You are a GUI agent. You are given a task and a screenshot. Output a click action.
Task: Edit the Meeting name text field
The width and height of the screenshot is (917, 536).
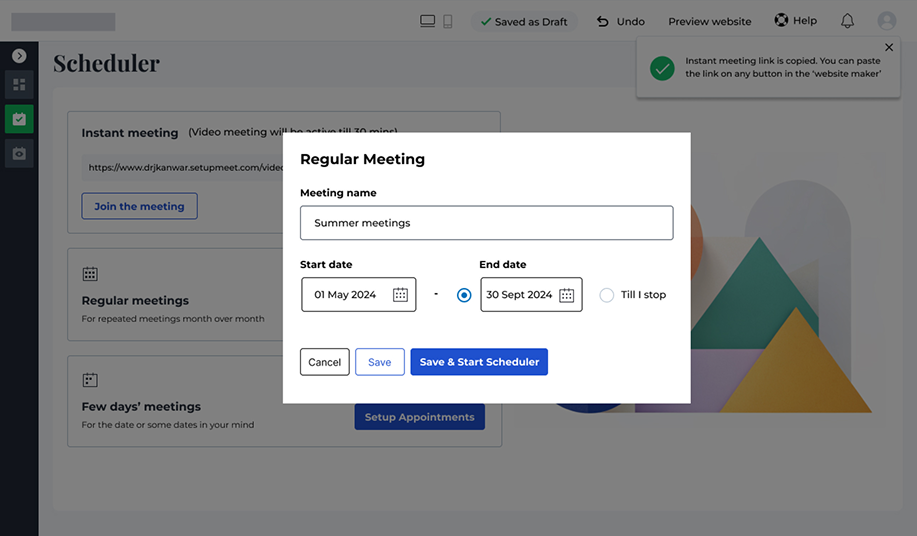[486, 223]
